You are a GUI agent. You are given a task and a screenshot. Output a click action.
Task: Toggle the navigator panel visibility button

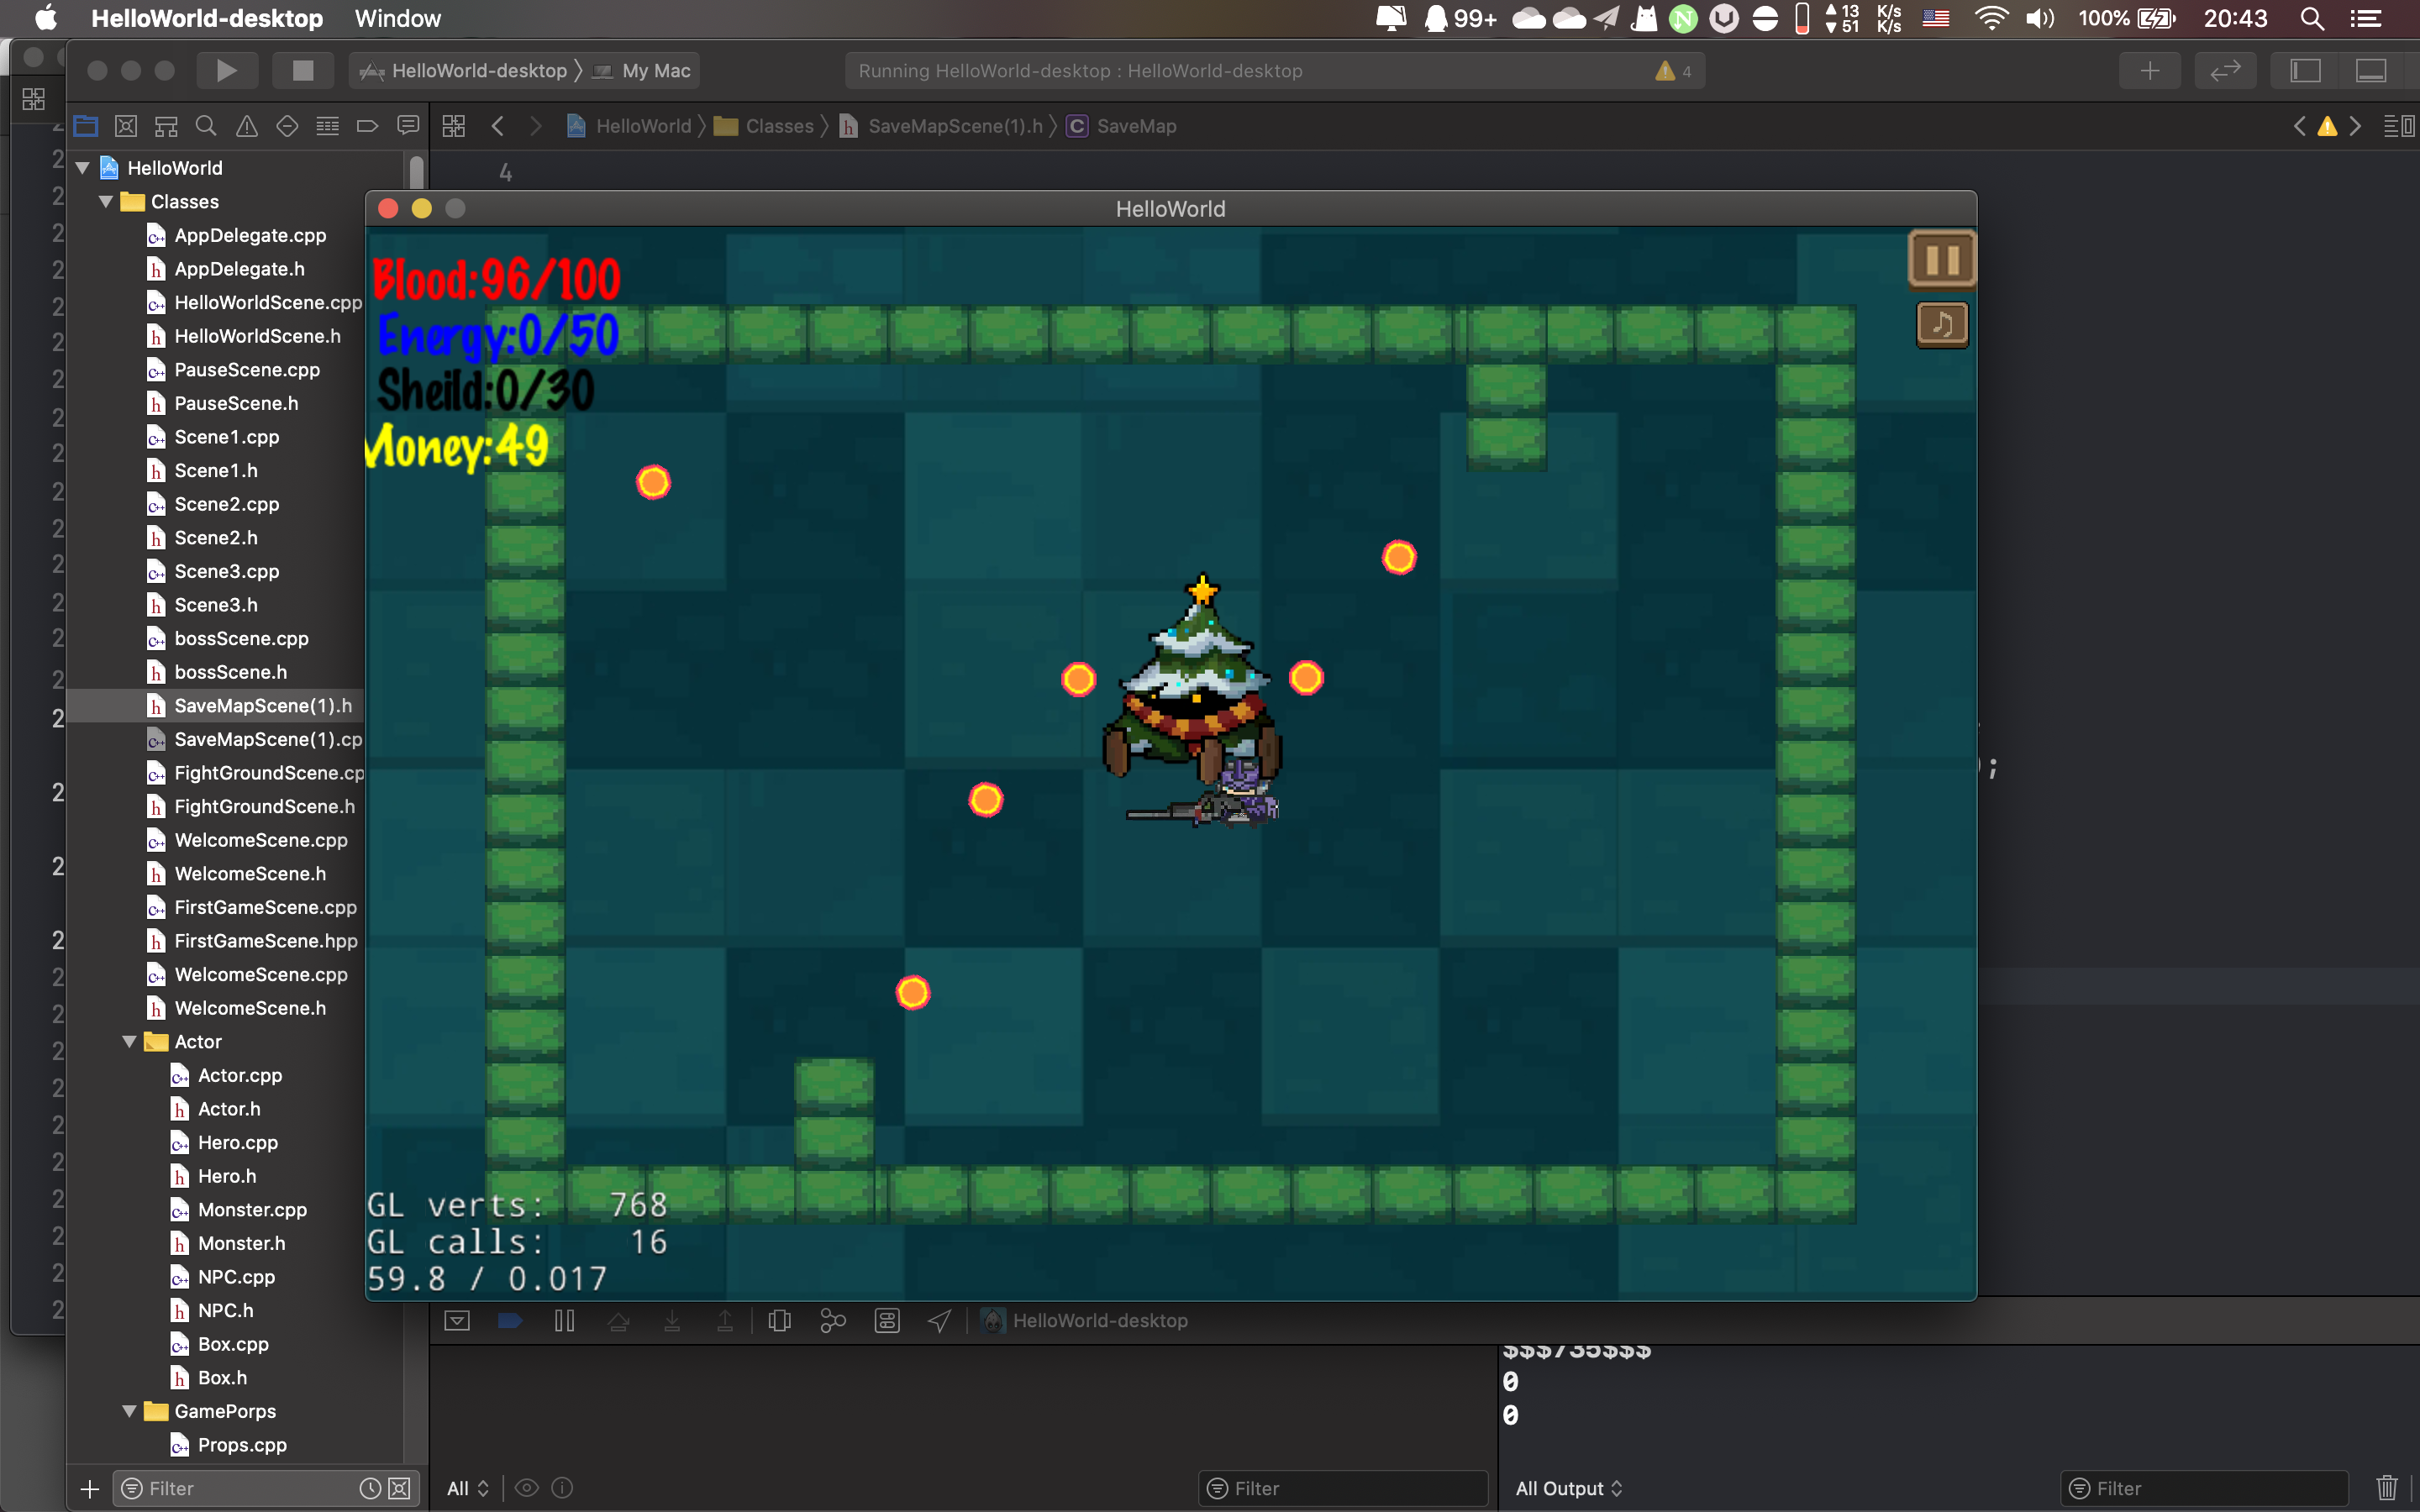point(2305,71)
